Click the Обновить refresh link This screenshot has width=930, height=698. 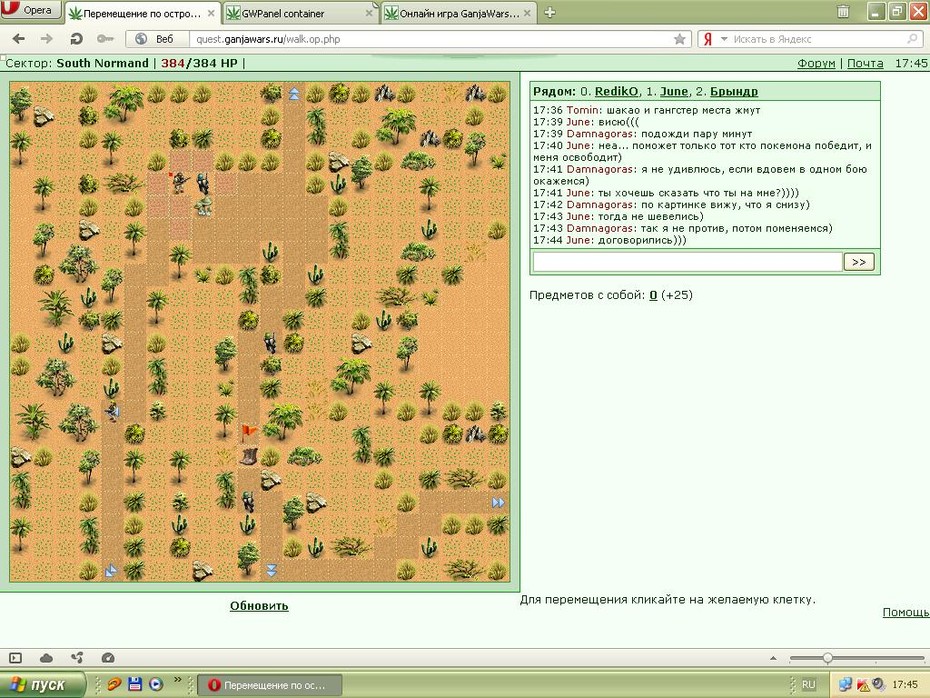click(x=259, y=606)
